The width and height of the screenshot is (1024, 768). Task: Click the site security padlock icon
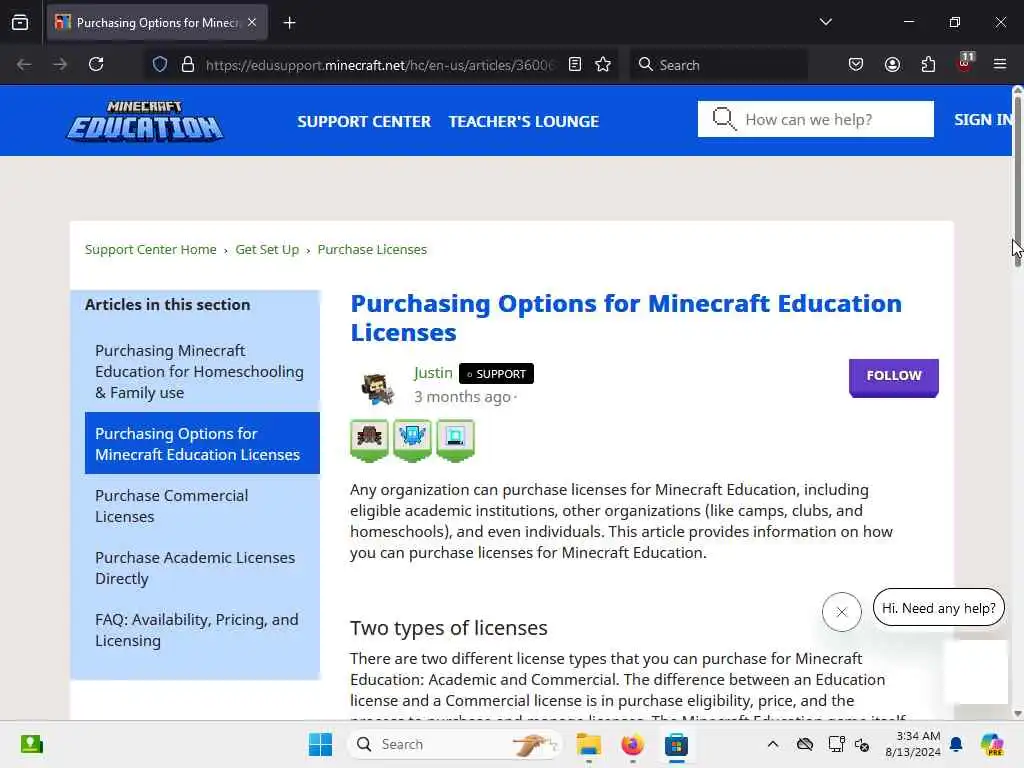click(188, 65)
